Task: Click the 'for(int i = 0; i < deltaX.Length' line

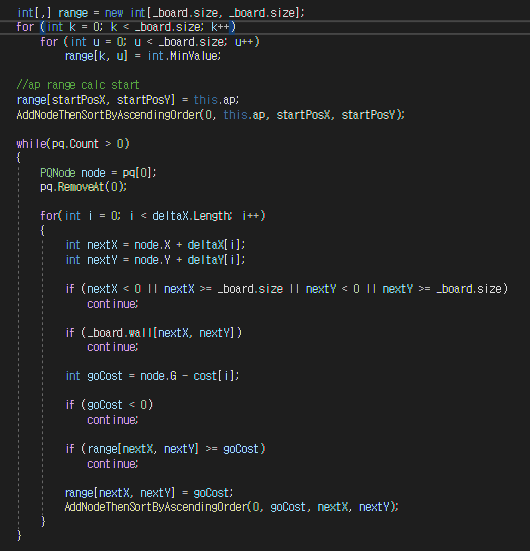Action: [x=153, y=216]
